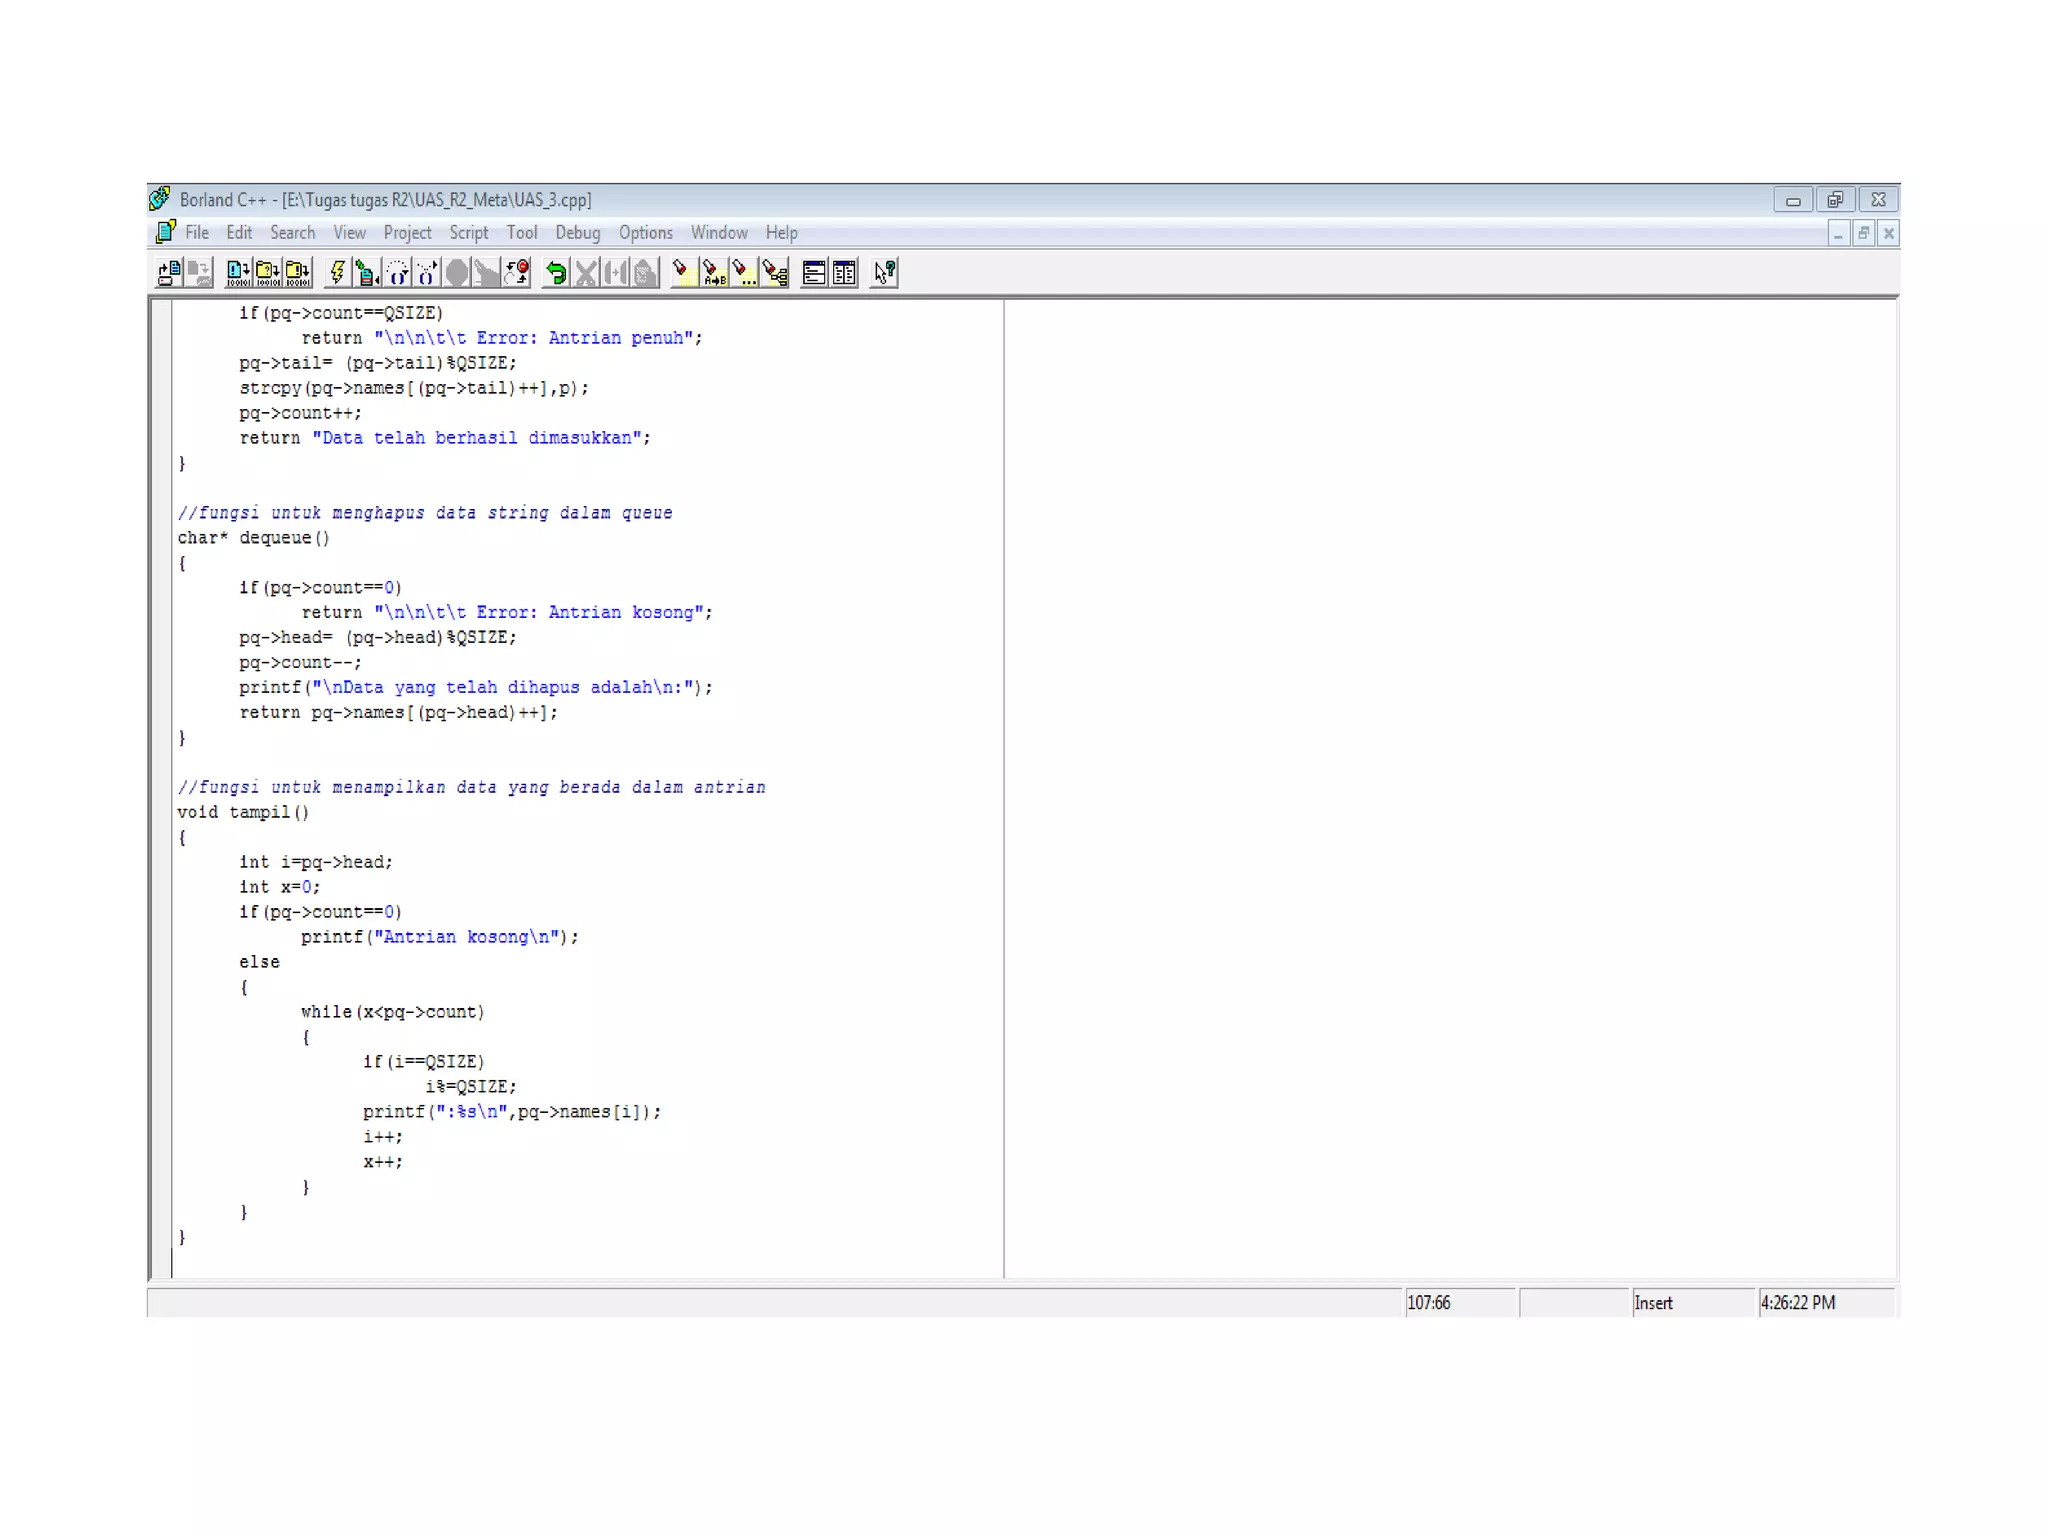Open the Options menu
The height and width of the screenshot is (1536, 2048).
coord(645,233)
